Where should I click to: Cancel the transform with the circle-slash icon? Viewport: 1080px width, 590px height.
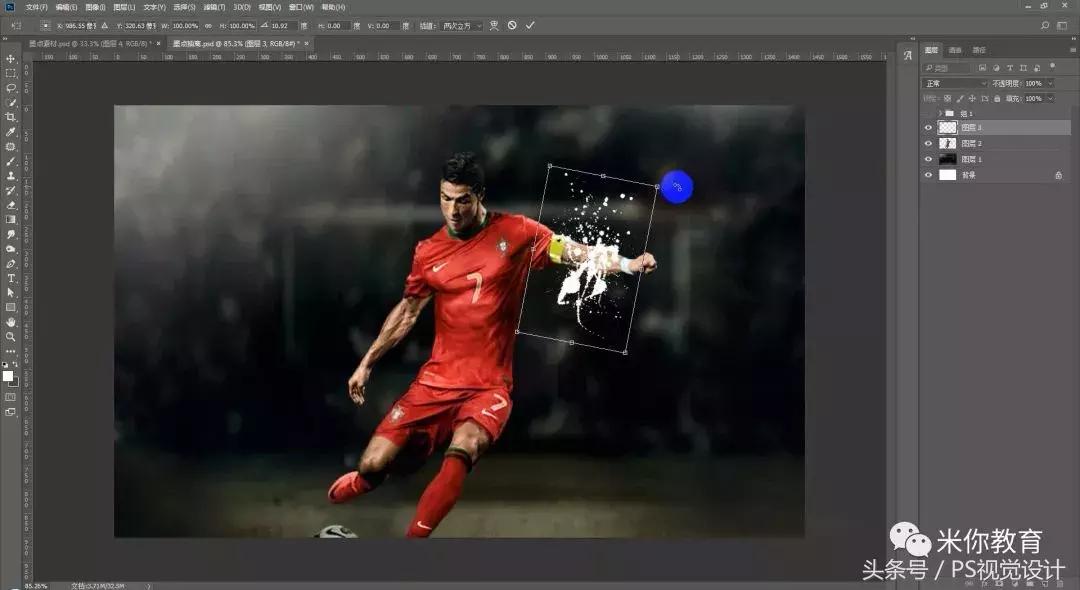512,25
